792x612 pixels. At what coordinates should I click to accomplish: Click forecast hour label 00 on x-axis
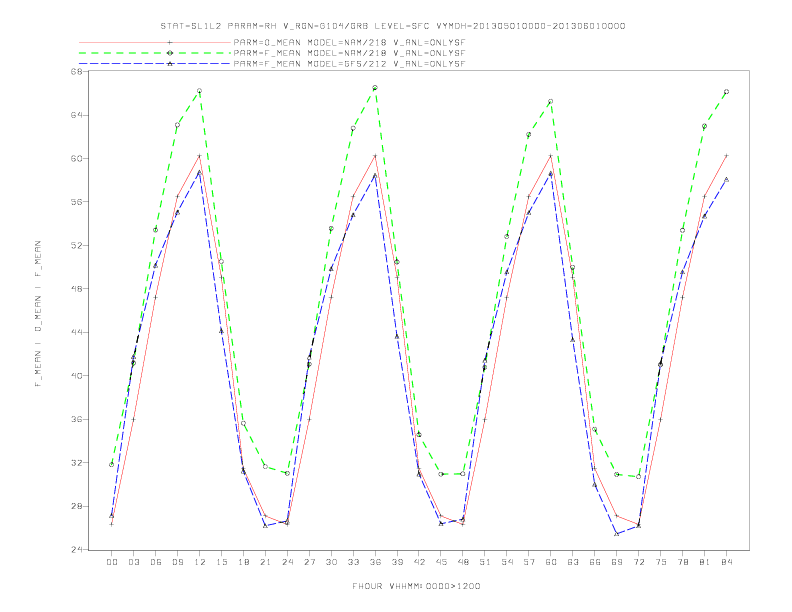click(112, 562)
